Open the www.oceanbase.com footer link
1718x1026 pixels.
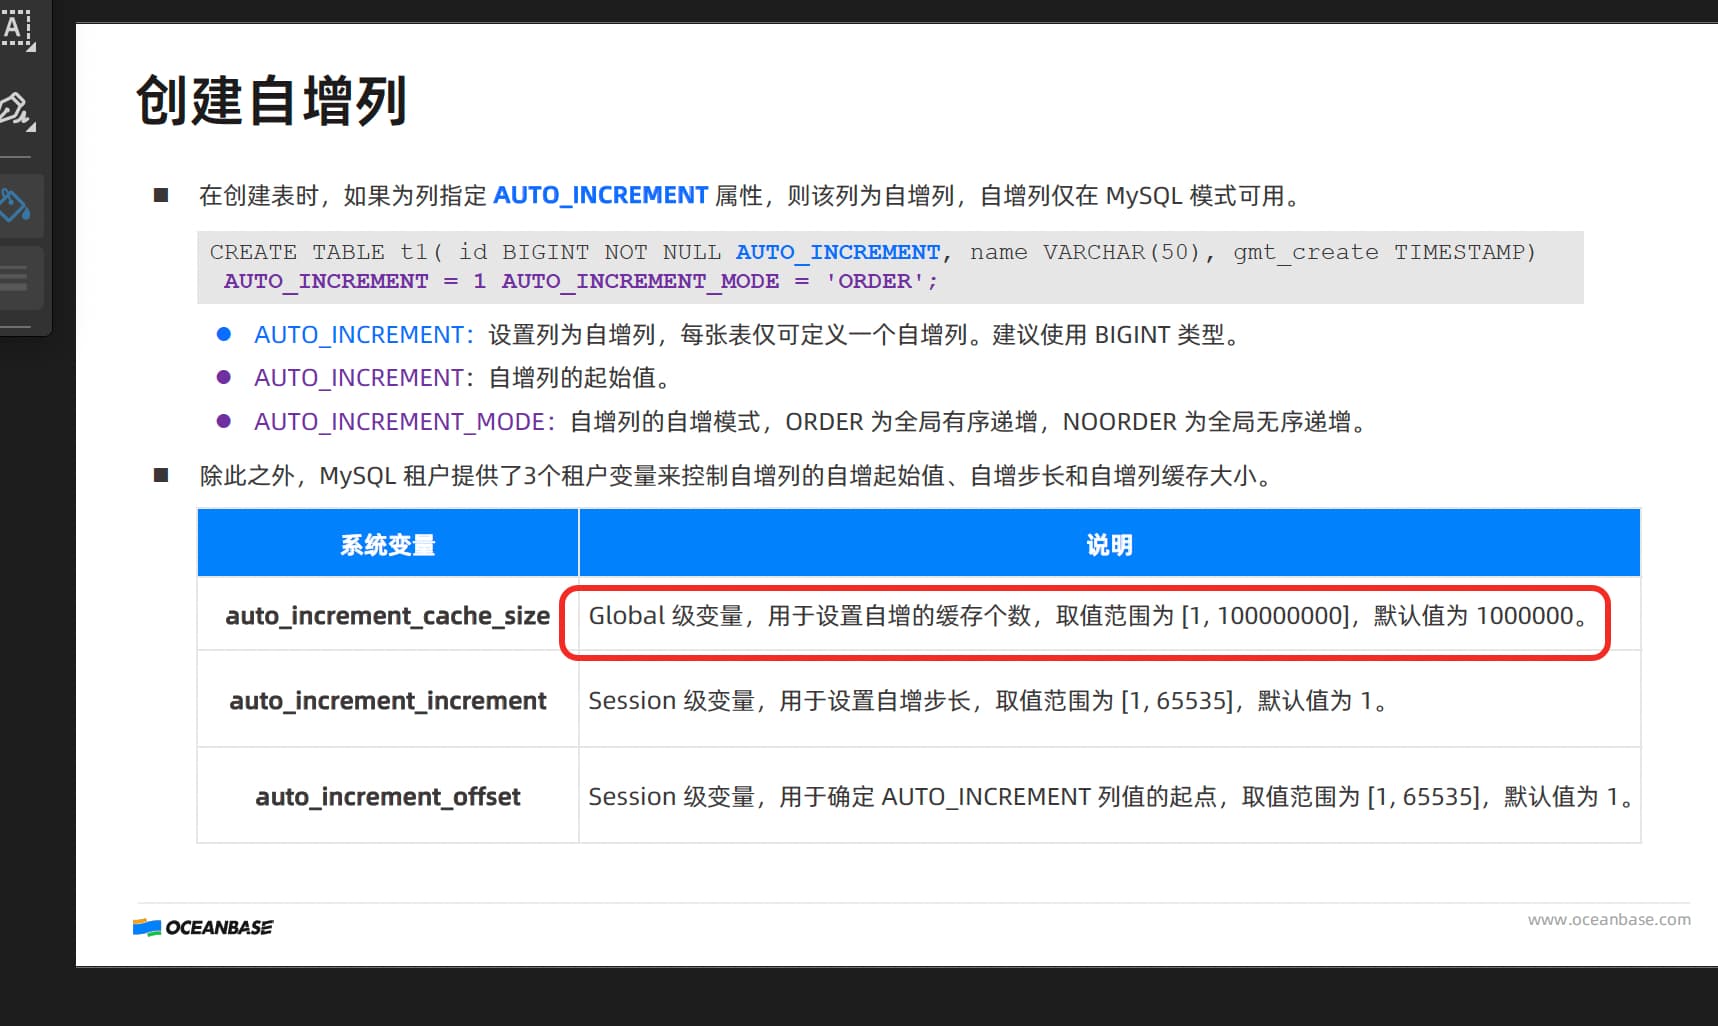(1608, 919)
